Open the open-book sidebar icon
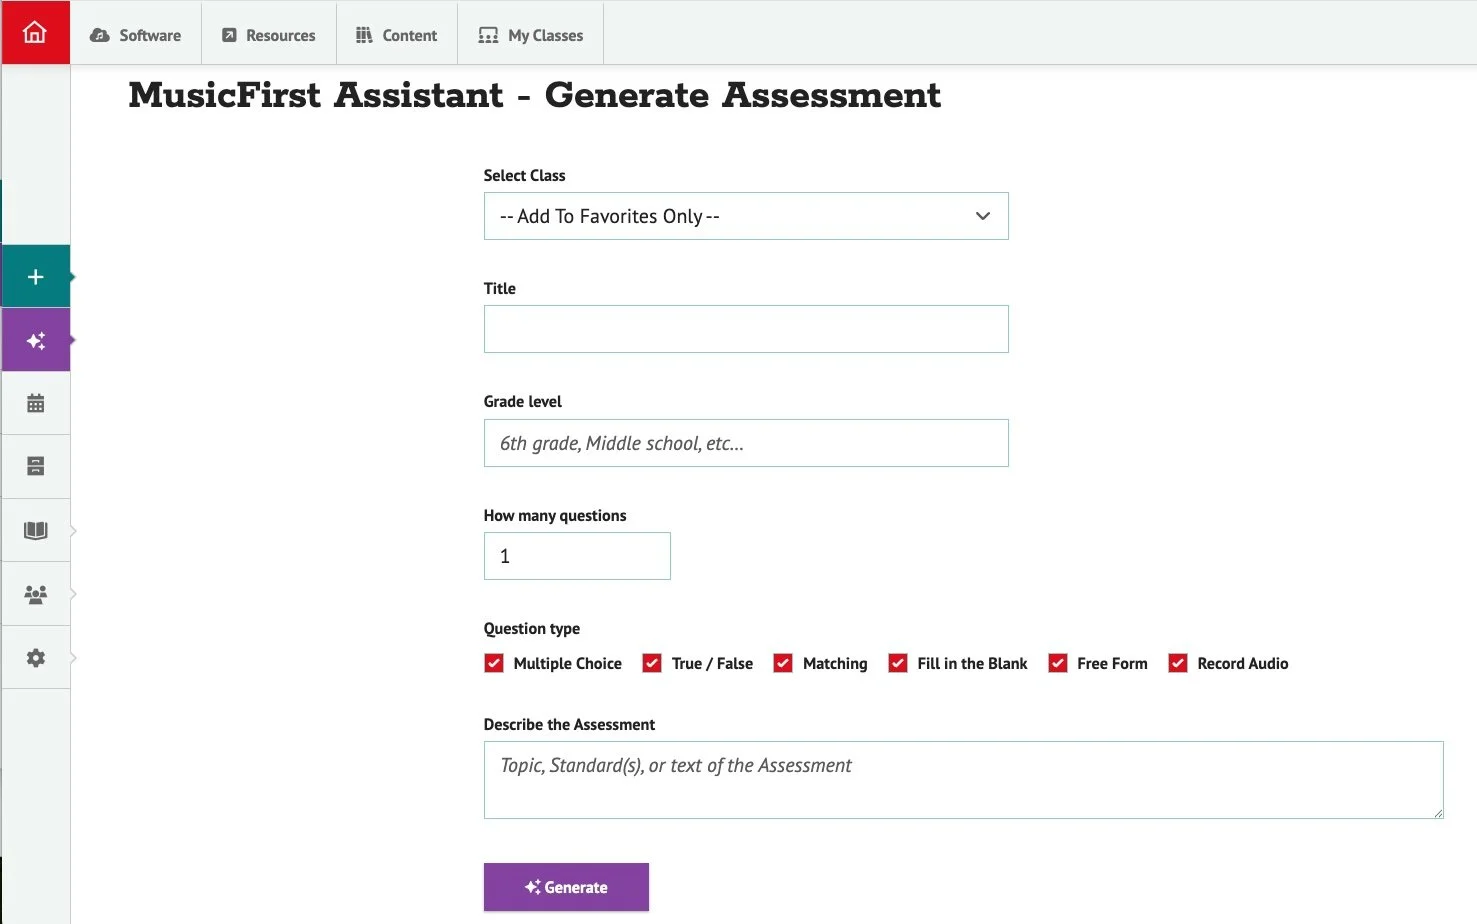 click(36, 531)
